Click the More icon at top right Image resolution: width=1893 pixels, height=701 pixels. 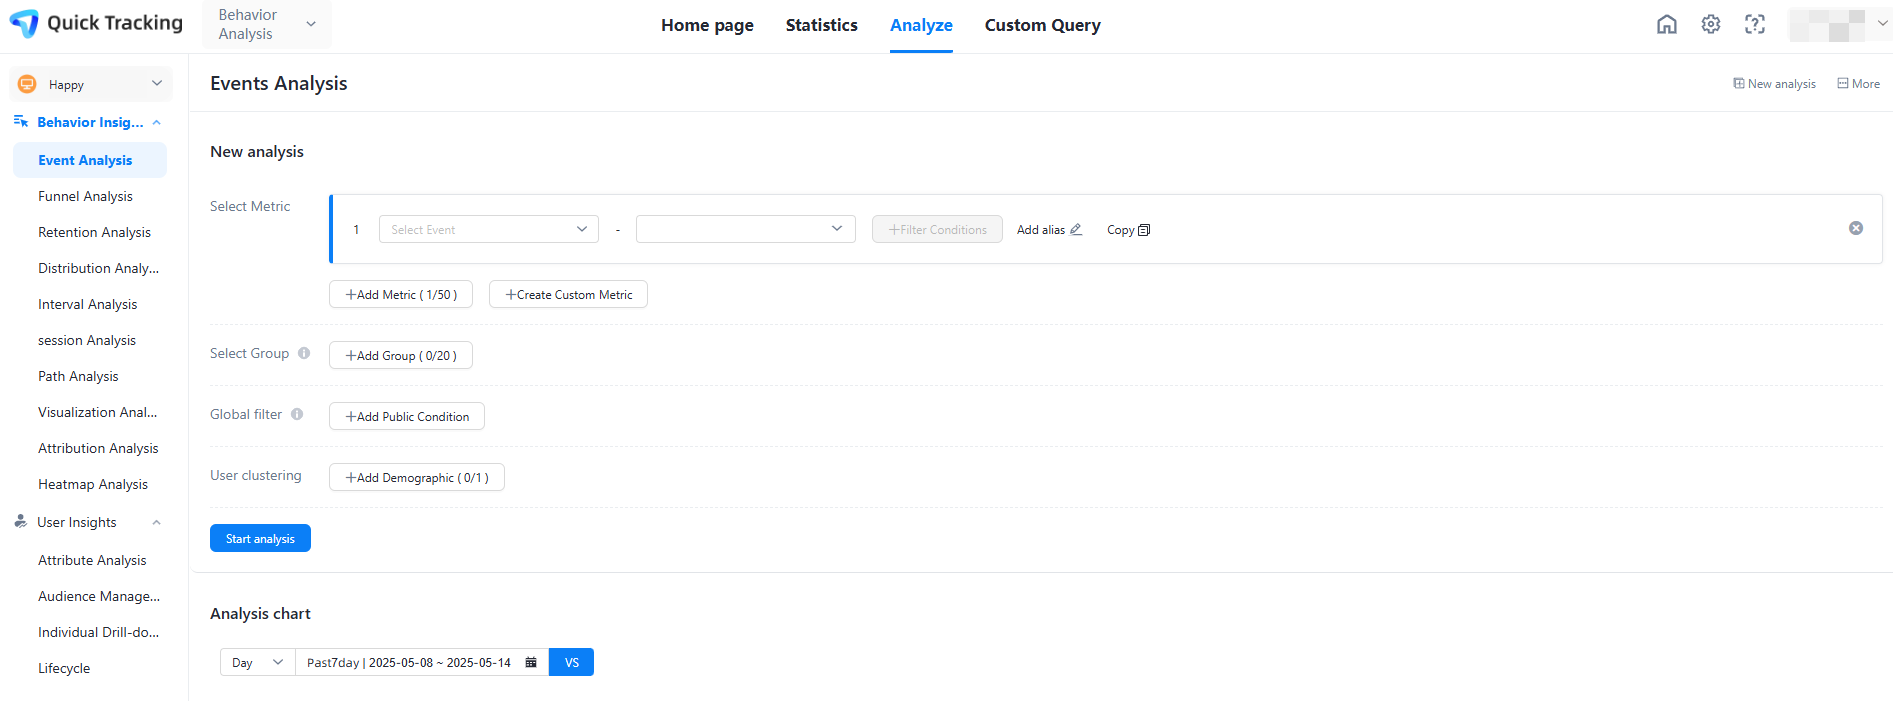coord(1843,84)
